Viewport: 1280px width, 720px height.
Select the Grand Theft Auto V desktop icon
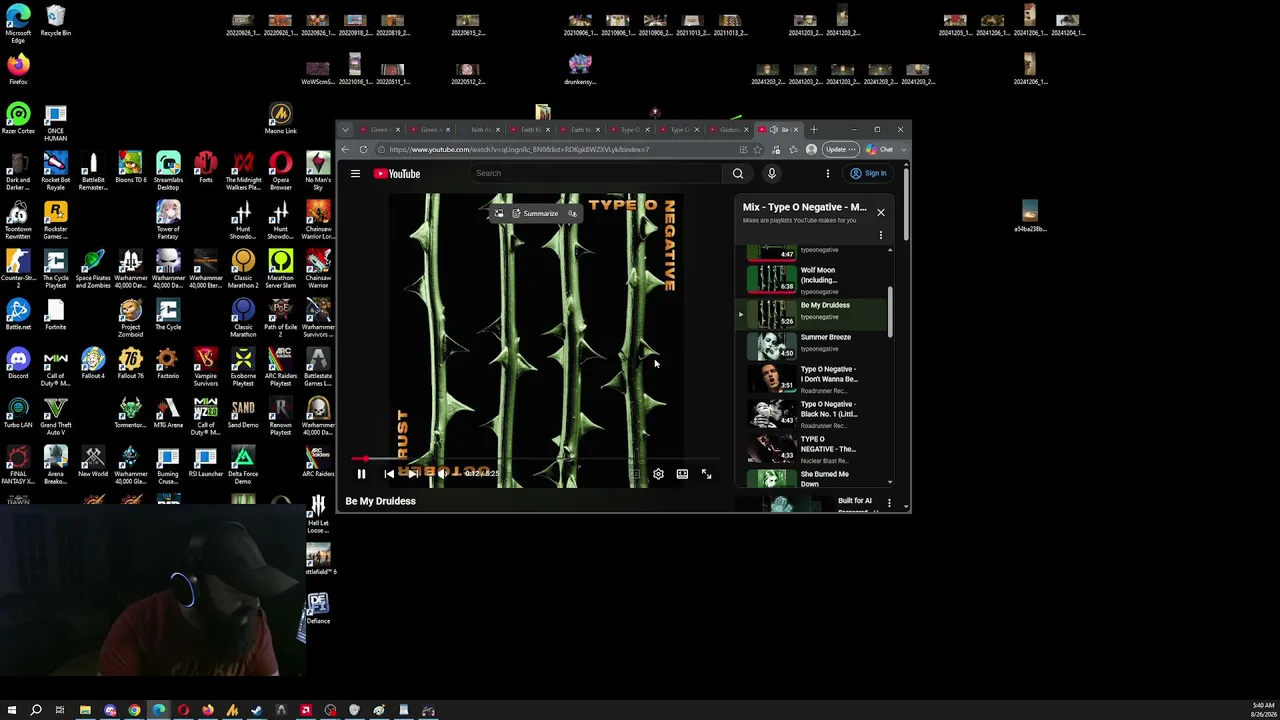(x=55, y=416)
